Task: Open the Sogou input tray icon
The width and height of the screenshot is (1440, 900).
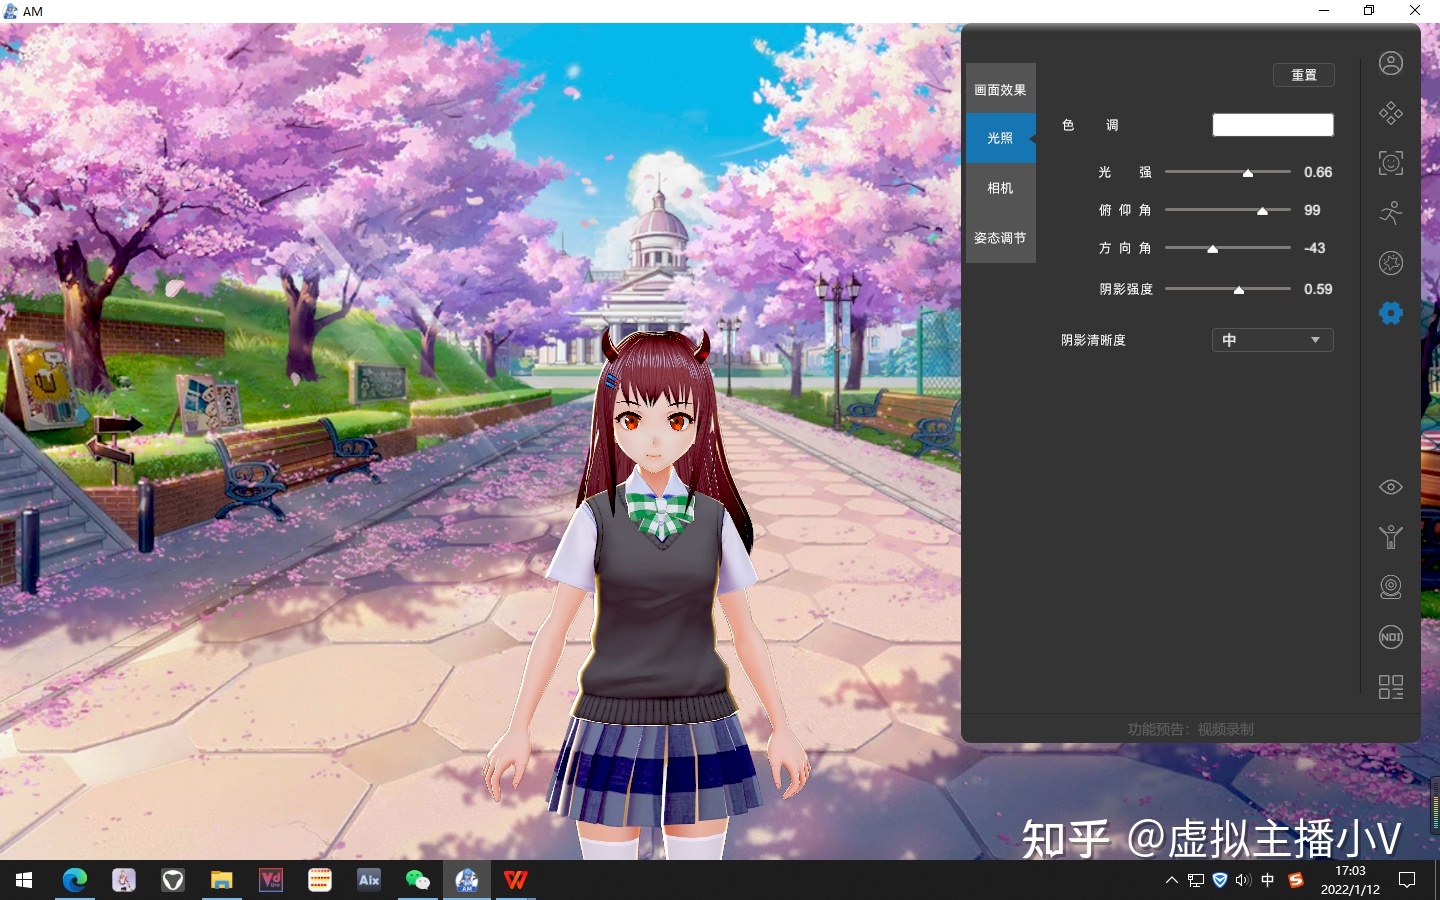Action: pos(1296,880)
